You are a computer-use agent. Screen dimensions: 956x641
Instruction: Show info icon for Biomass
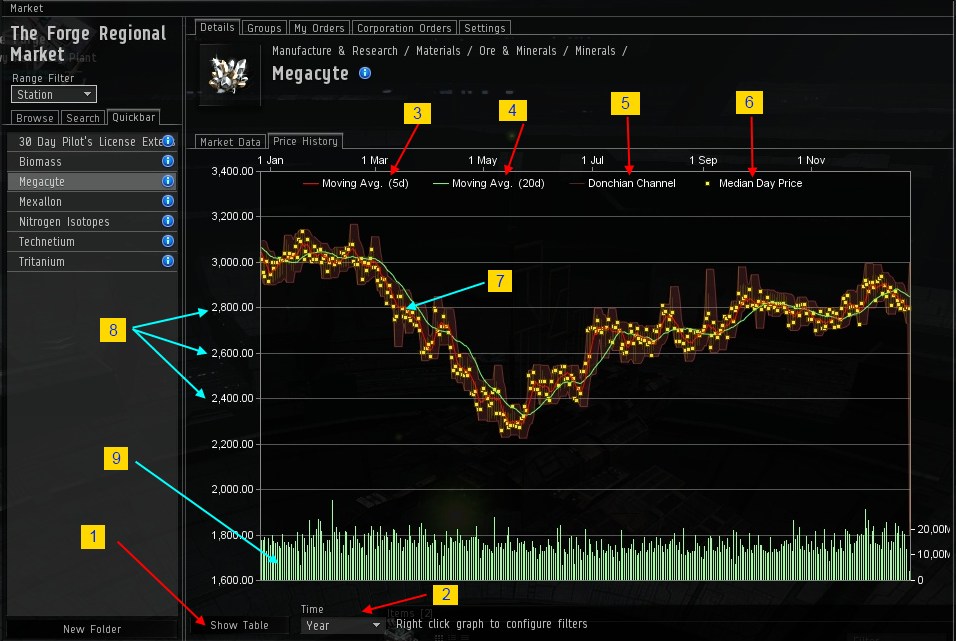[x=168, y=161]
